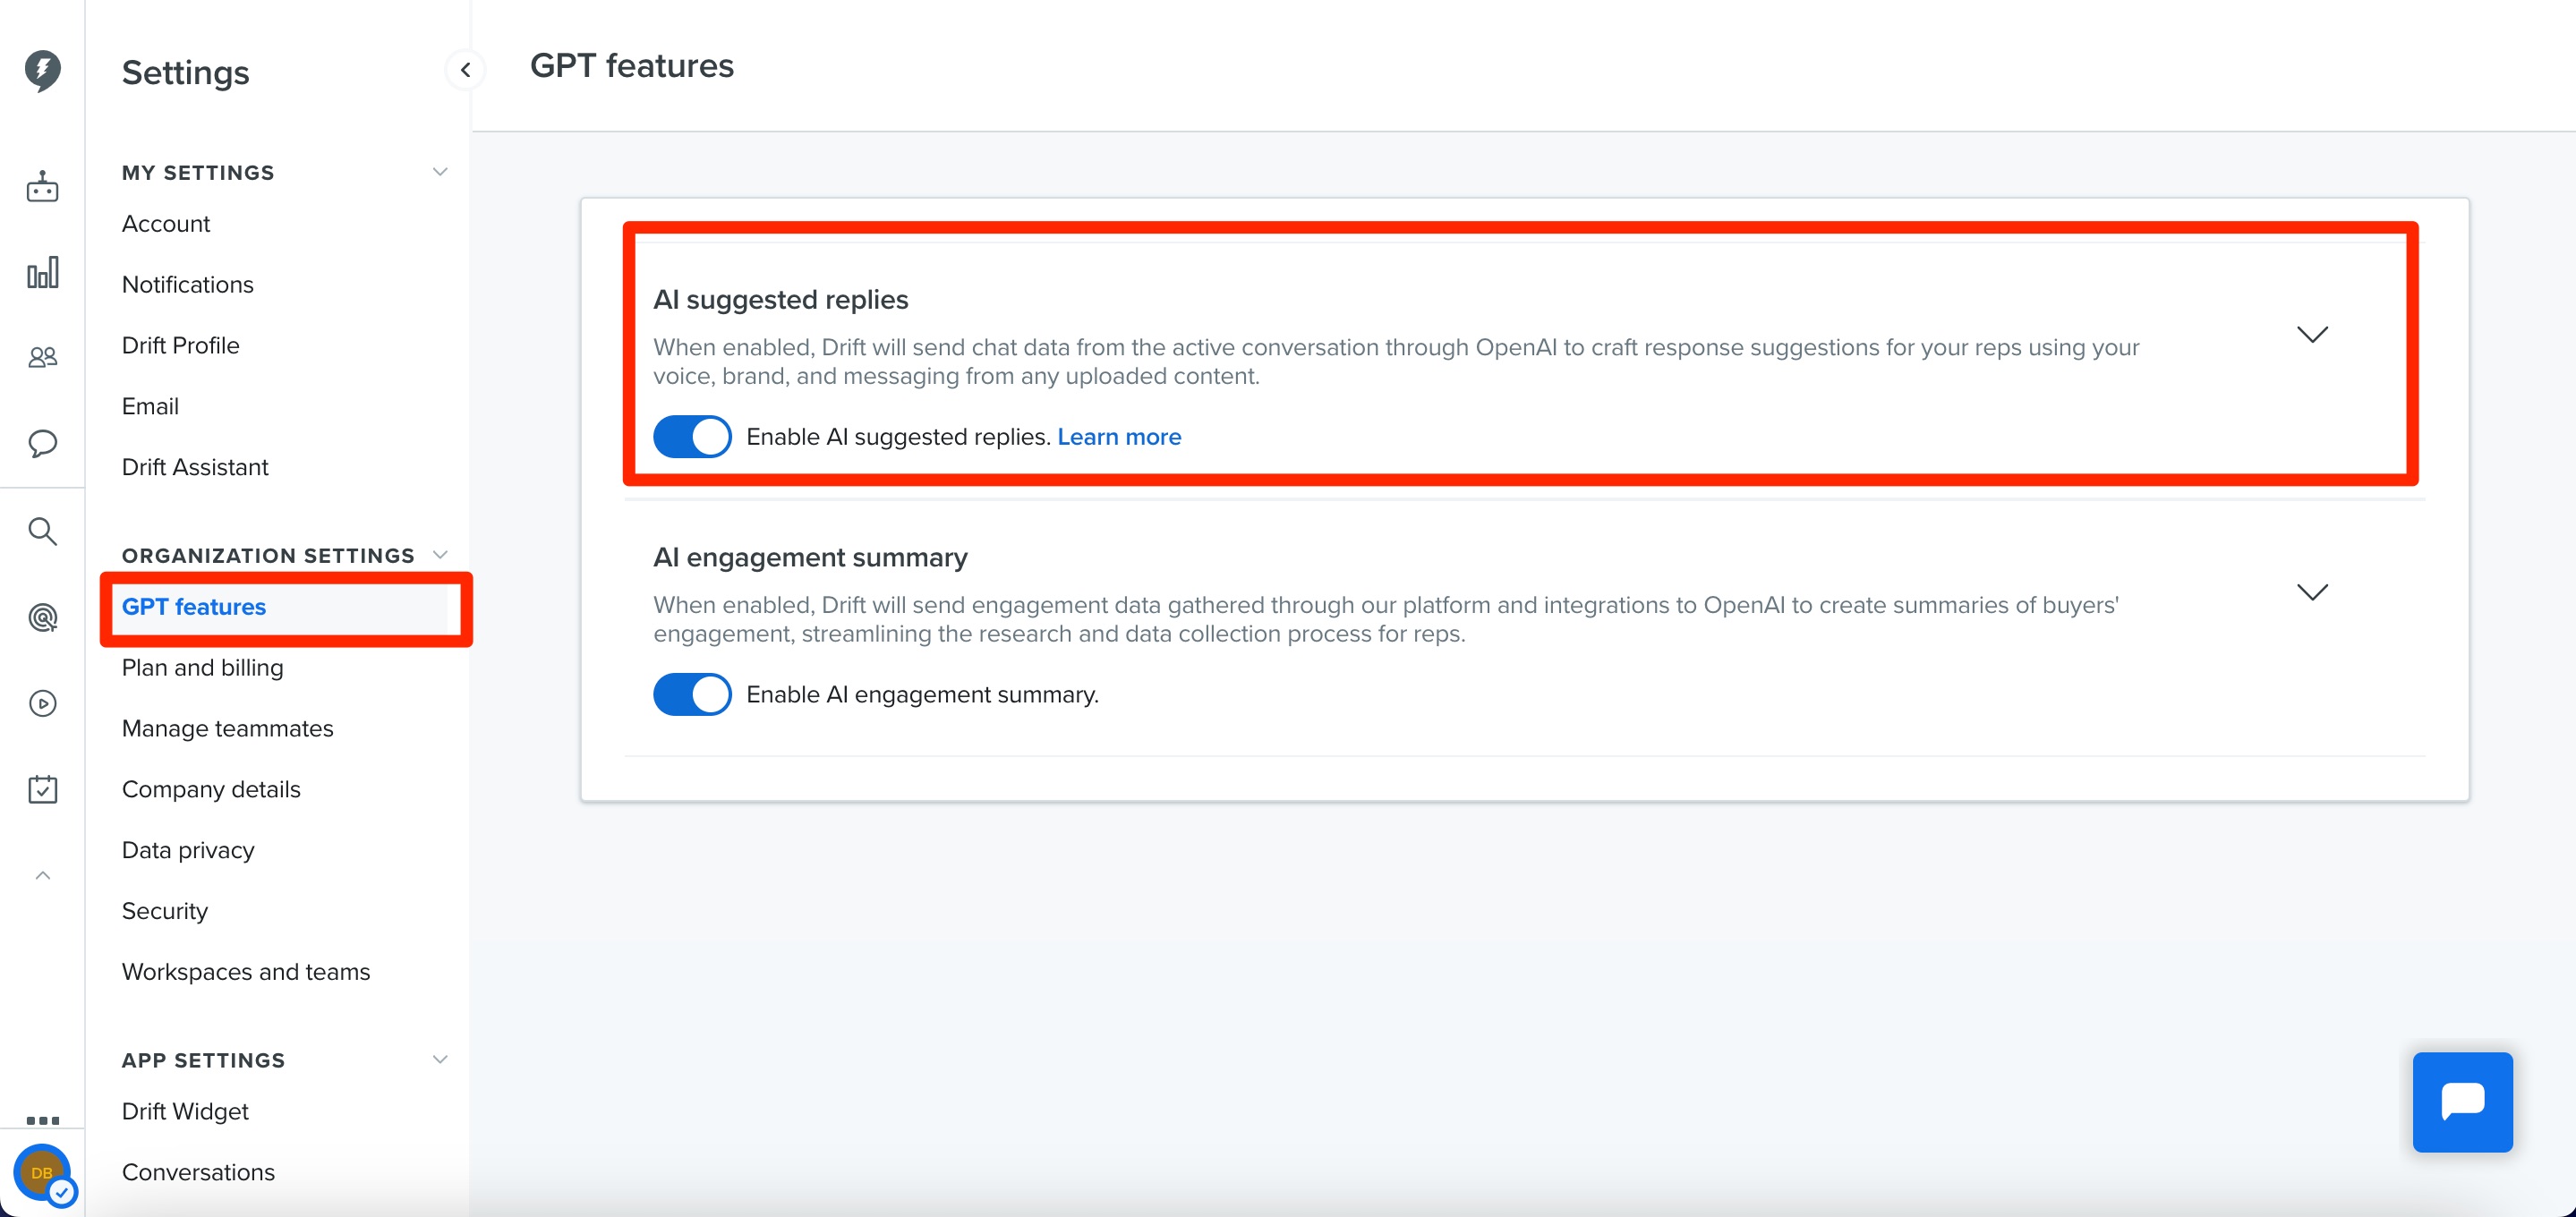Follow the Learn more link

[1119, 437]
